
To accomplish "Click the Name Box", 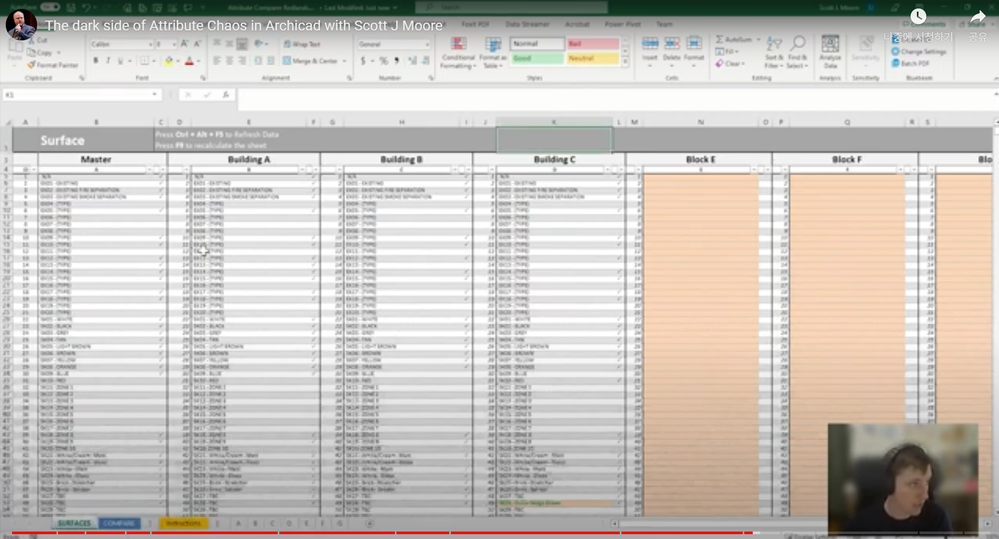I will (x=81, y=95).
